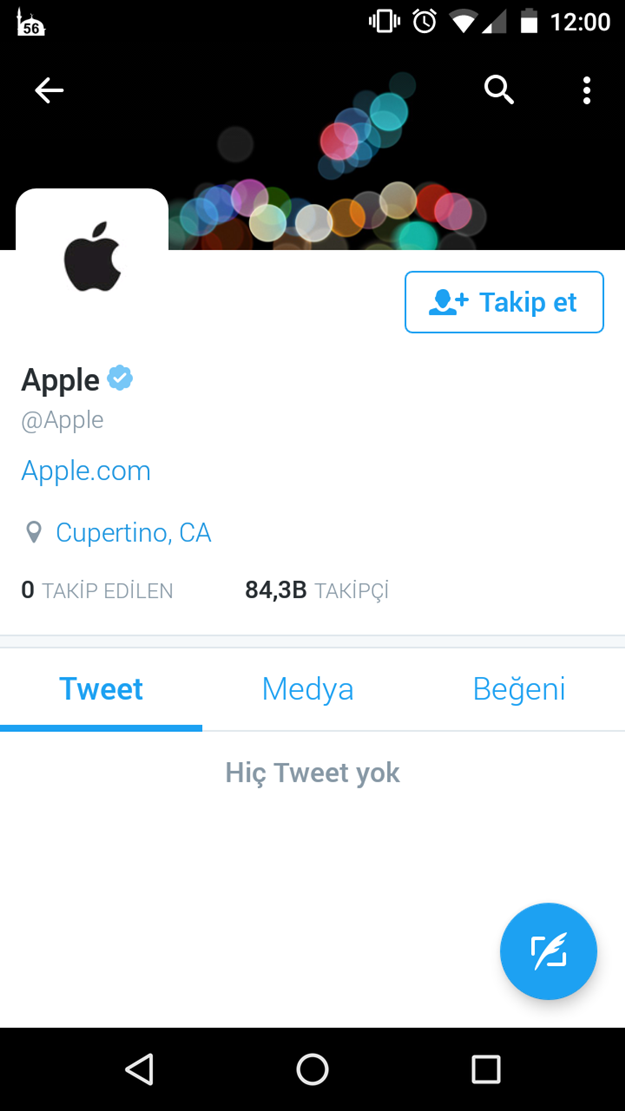Tap the back arrow icon
This screenshot has width=625, height=1111.
pyautogui.click(x=49, y=90)
